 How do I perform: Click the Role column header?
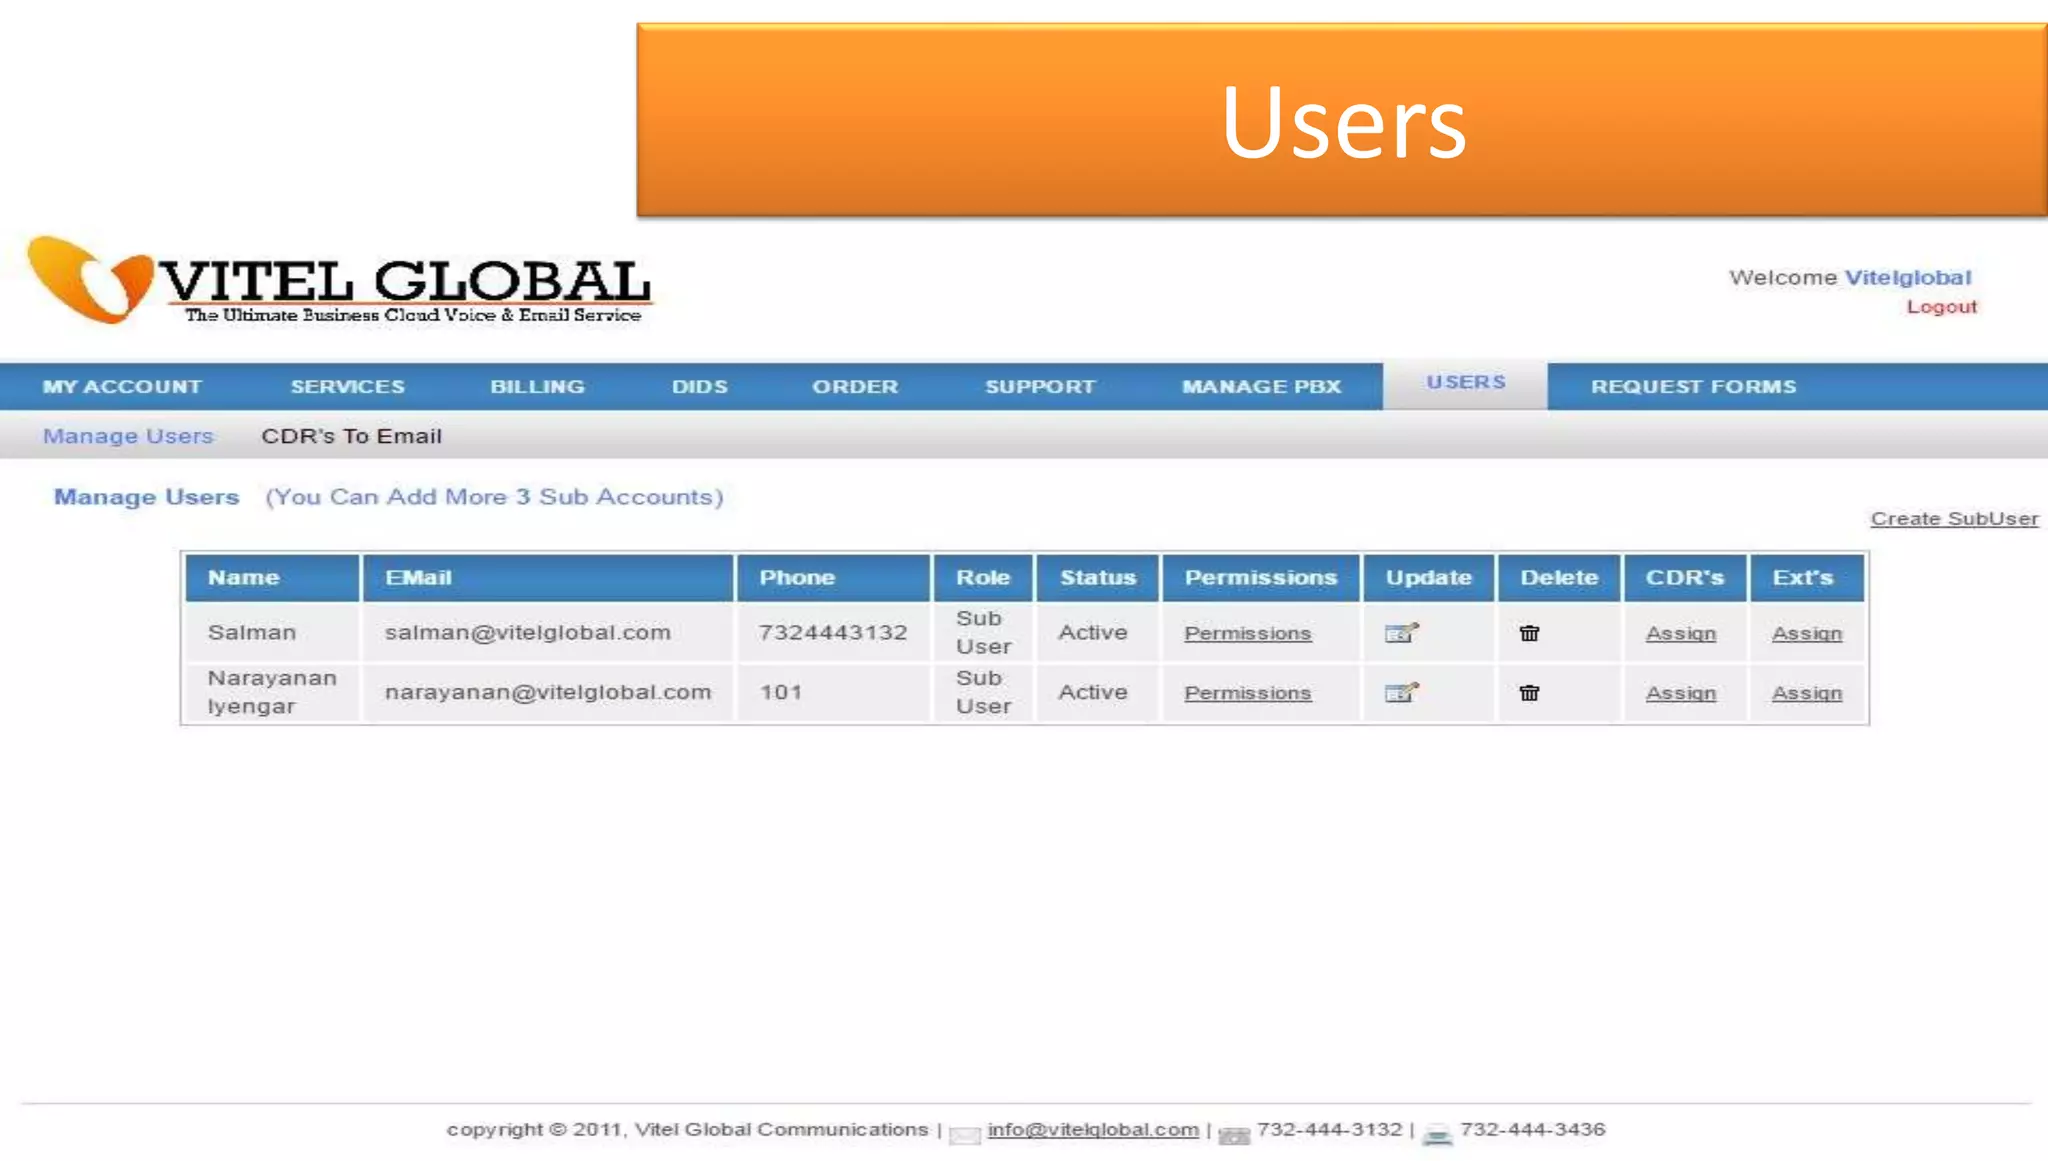pos(983,577)
